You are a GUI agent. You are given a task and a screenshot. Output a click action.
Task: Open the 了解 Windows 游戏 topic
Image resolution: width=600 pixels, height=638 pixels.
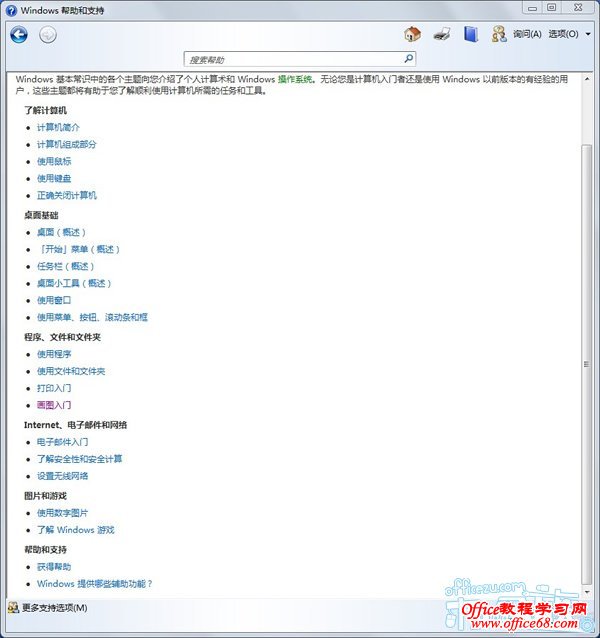point(76,530)
